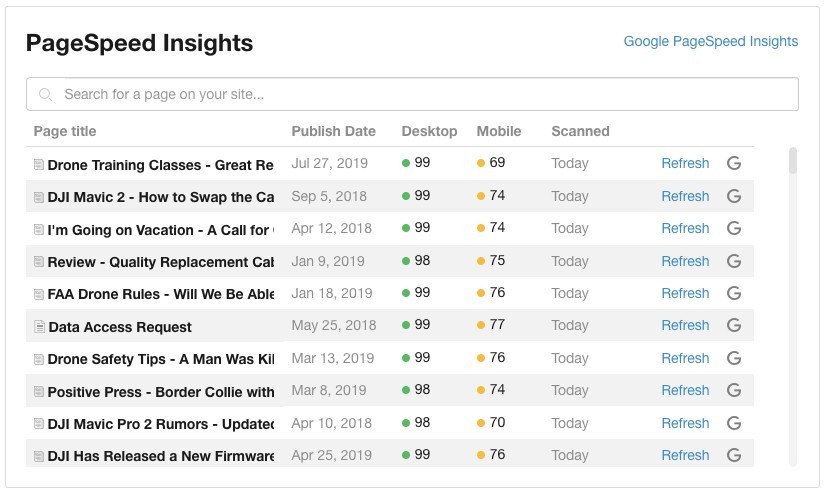
Task: Refresh the Drone Safety Tips scan
Action: click(685, 358)
